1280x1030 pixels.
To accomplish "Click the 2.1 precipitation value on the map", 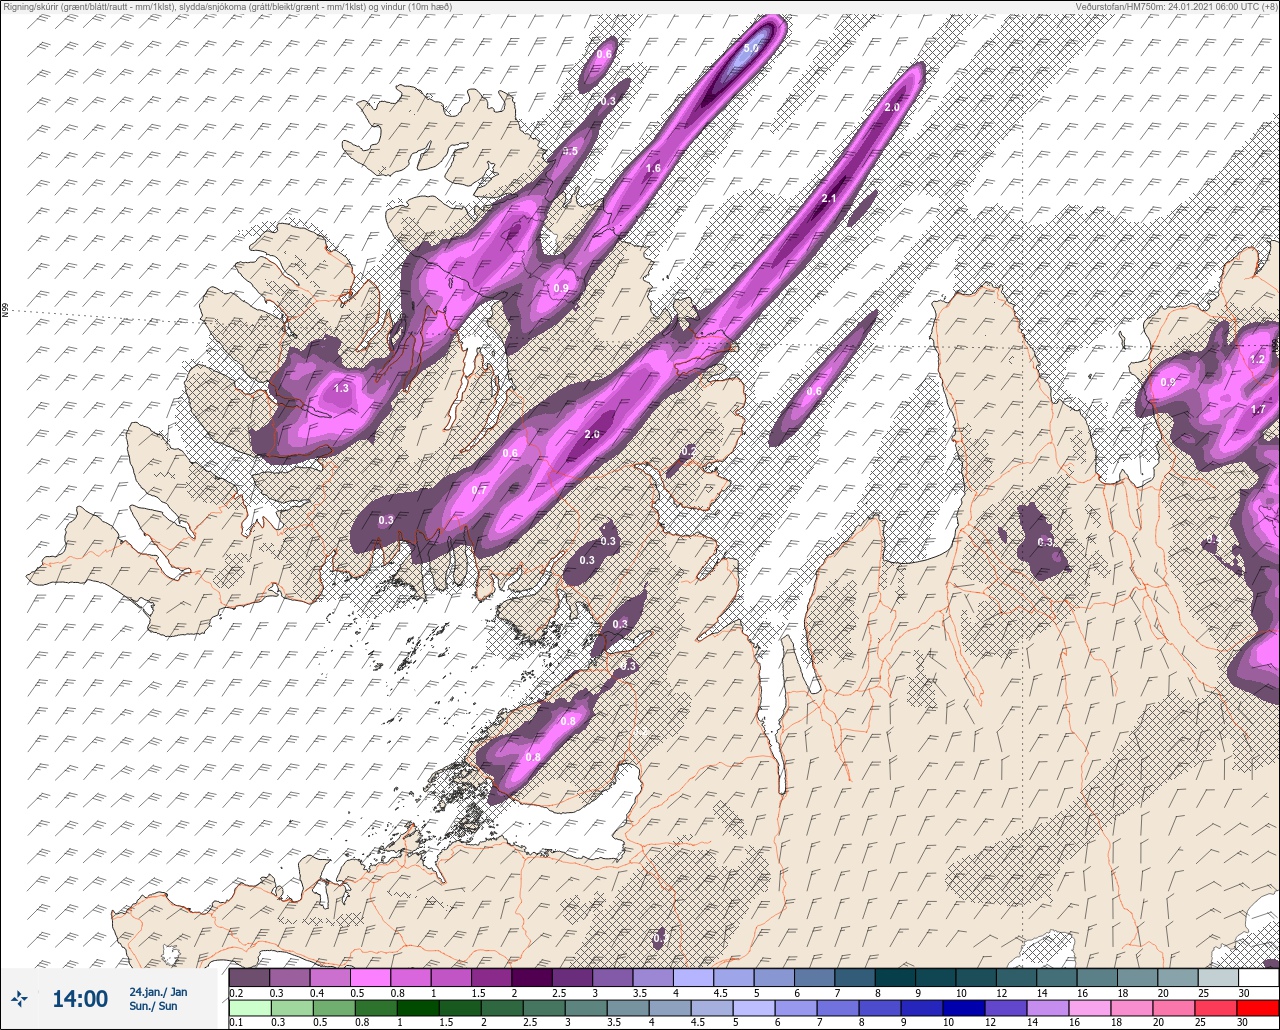I will pyautogui.click(x=828, y=199).
